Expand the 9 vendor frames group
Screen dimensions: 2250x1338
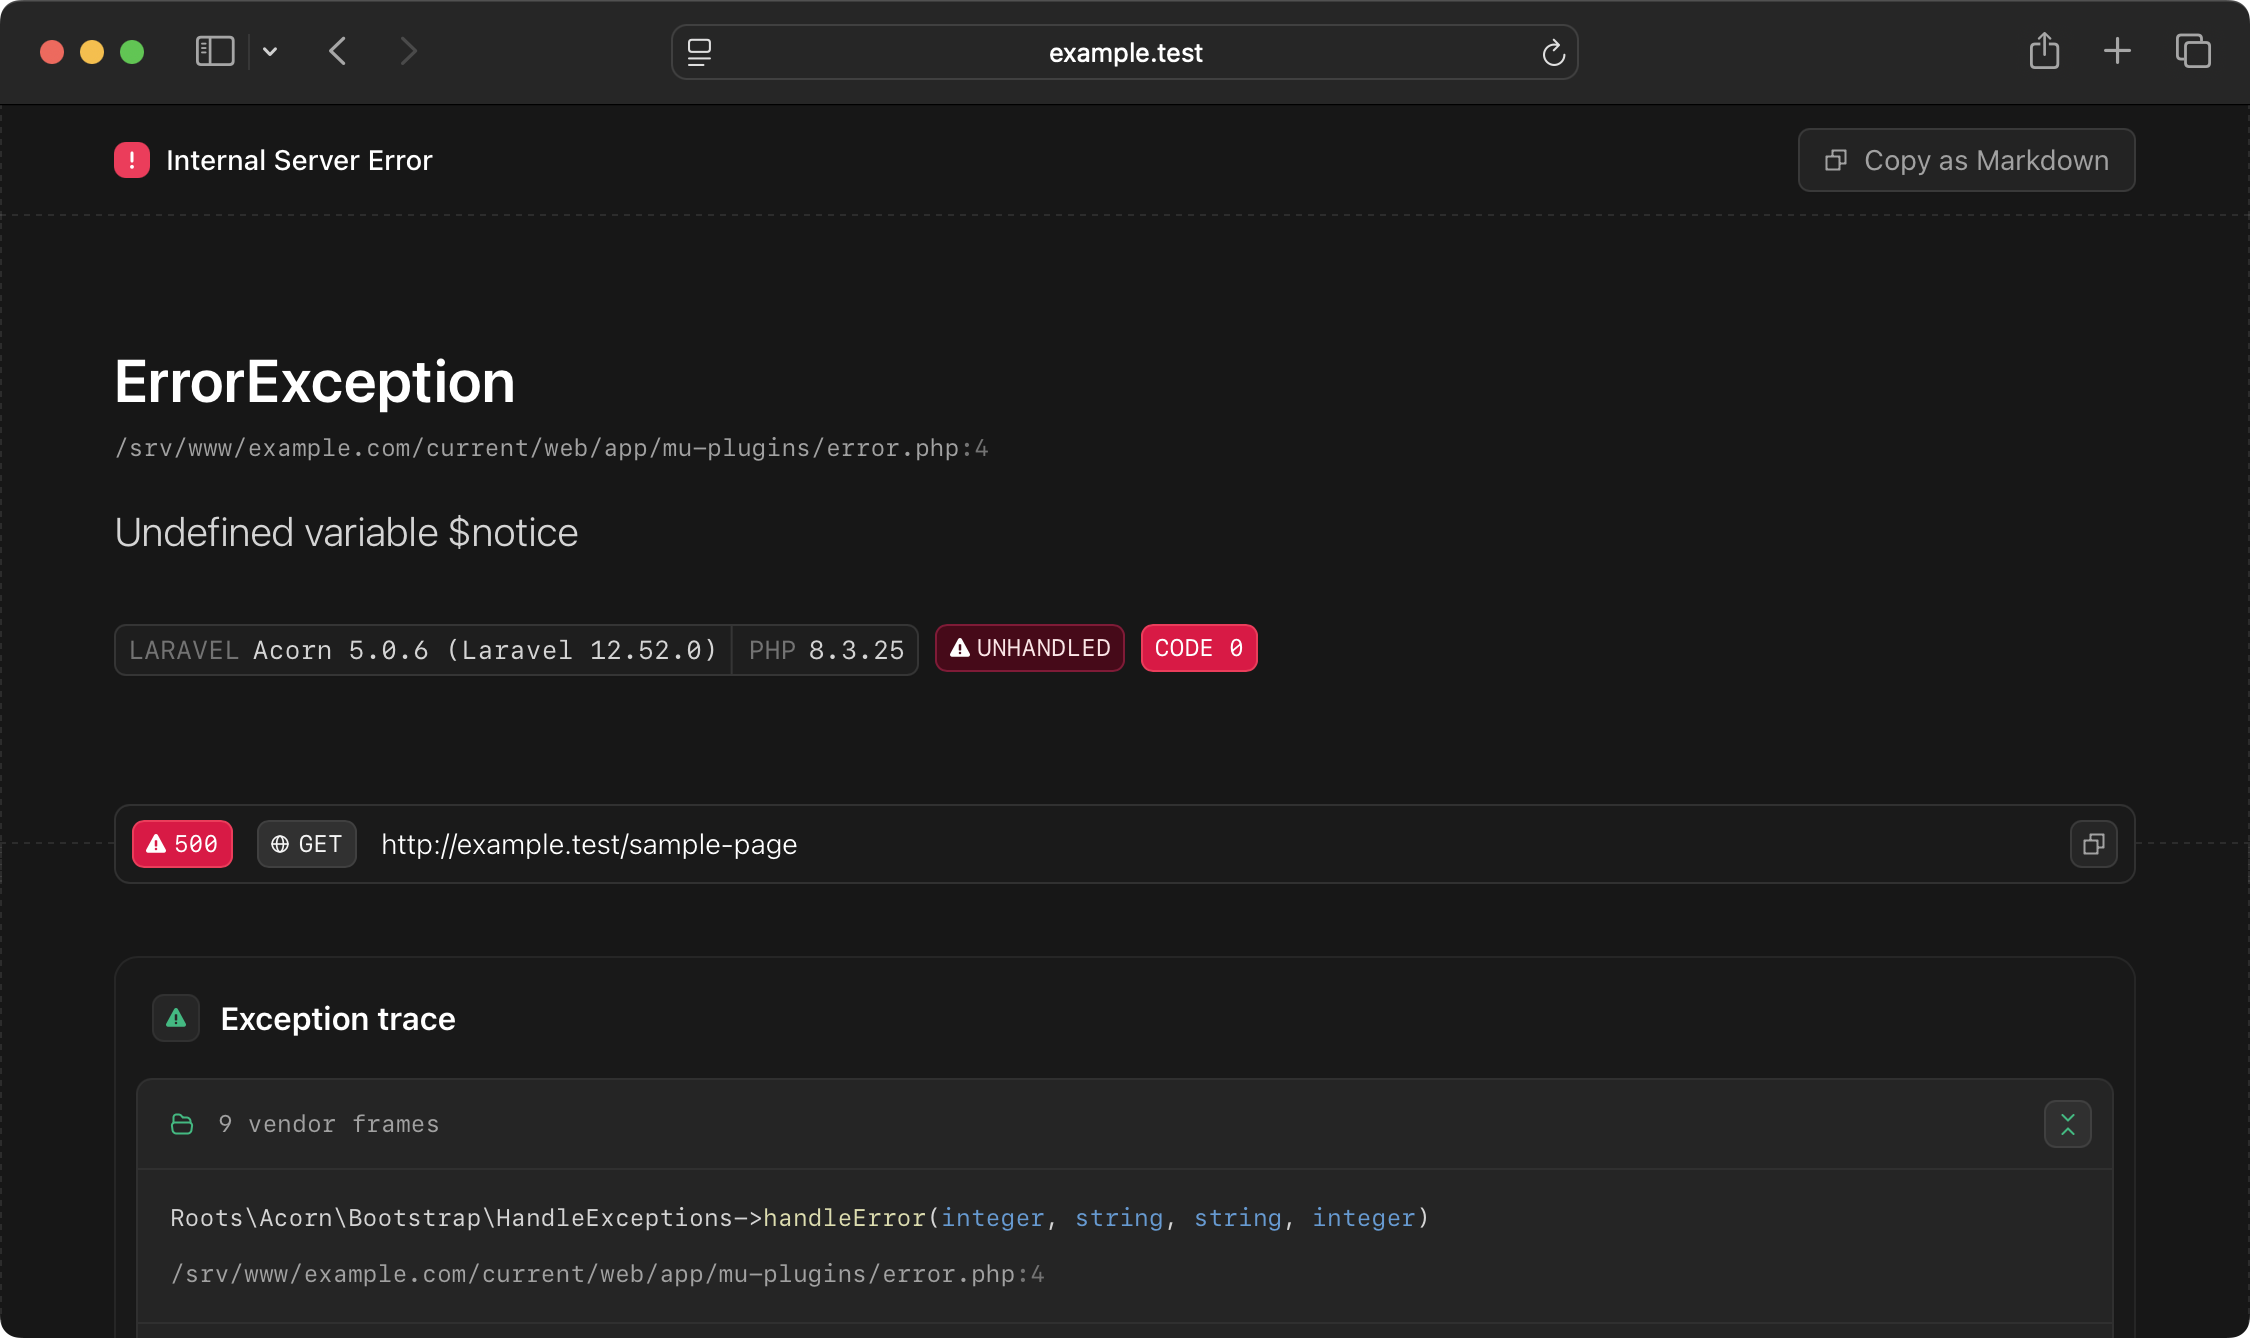pyautogui.click(x=328, y=1124)
